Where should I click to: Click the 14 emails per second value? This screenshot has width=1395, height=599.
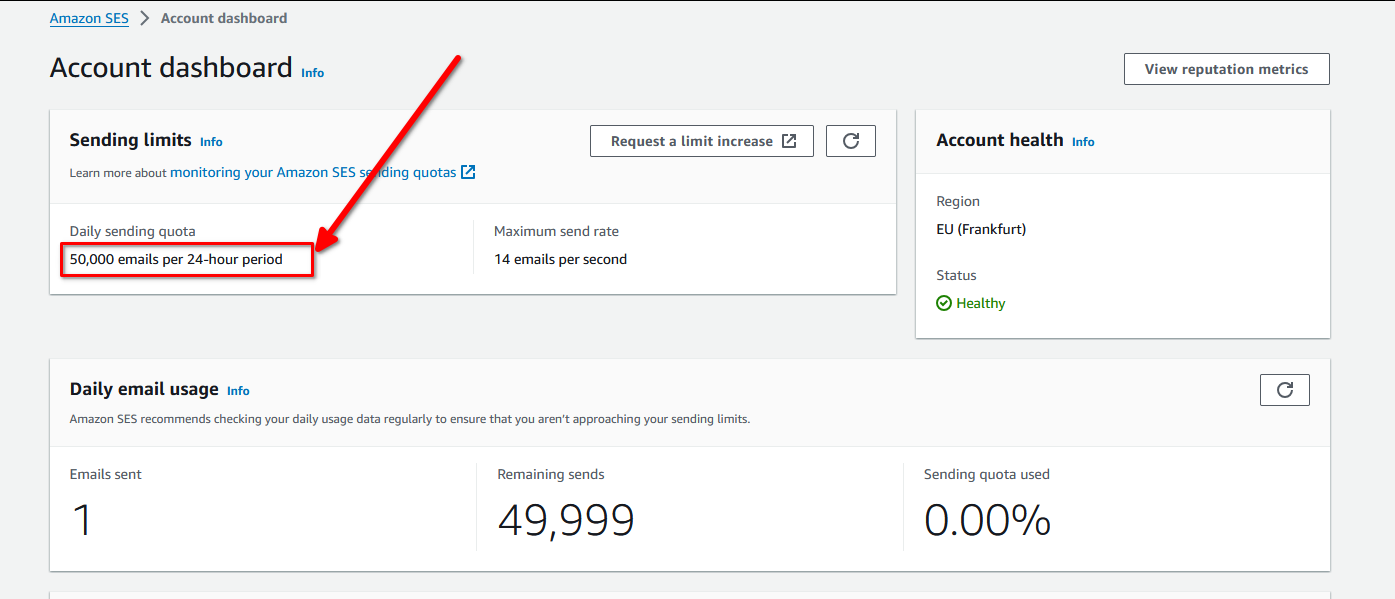(560, 259)
